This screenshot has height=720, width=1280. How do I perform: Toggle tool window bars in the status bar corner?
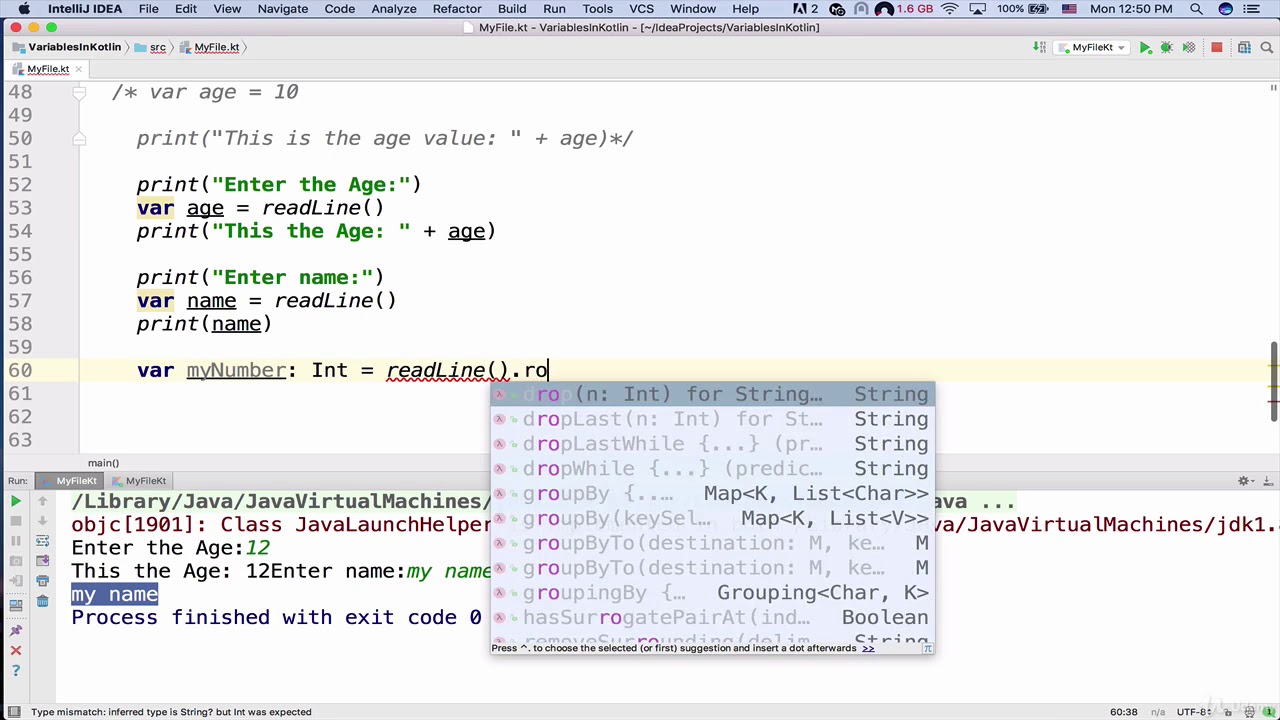click(x=12, y=712)
